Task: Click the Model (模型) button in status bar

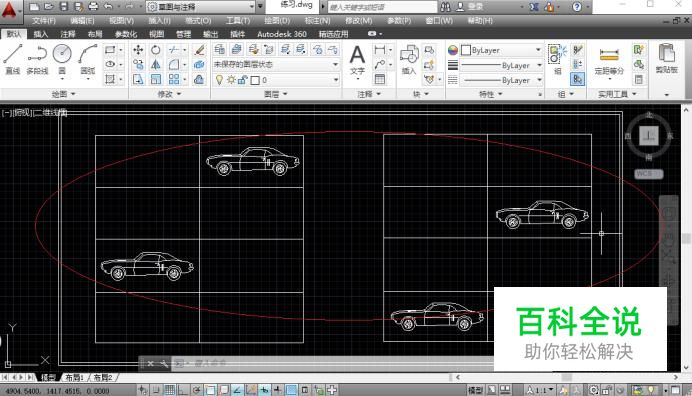Action: coord(475,390)
